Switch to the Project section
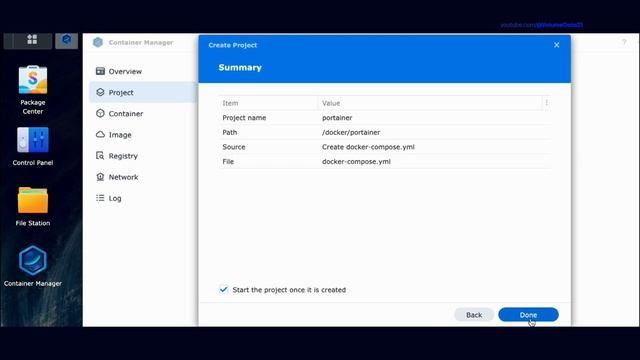Screen dimensions: 640x360 click(143, 92)
